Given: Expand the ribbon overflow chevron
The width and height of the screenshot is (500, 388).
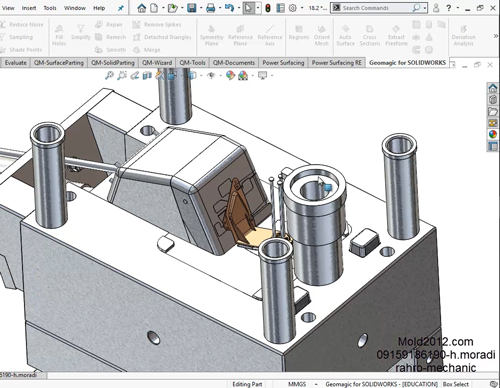Looking at the screenshot, I should click(x=496, y=36).
